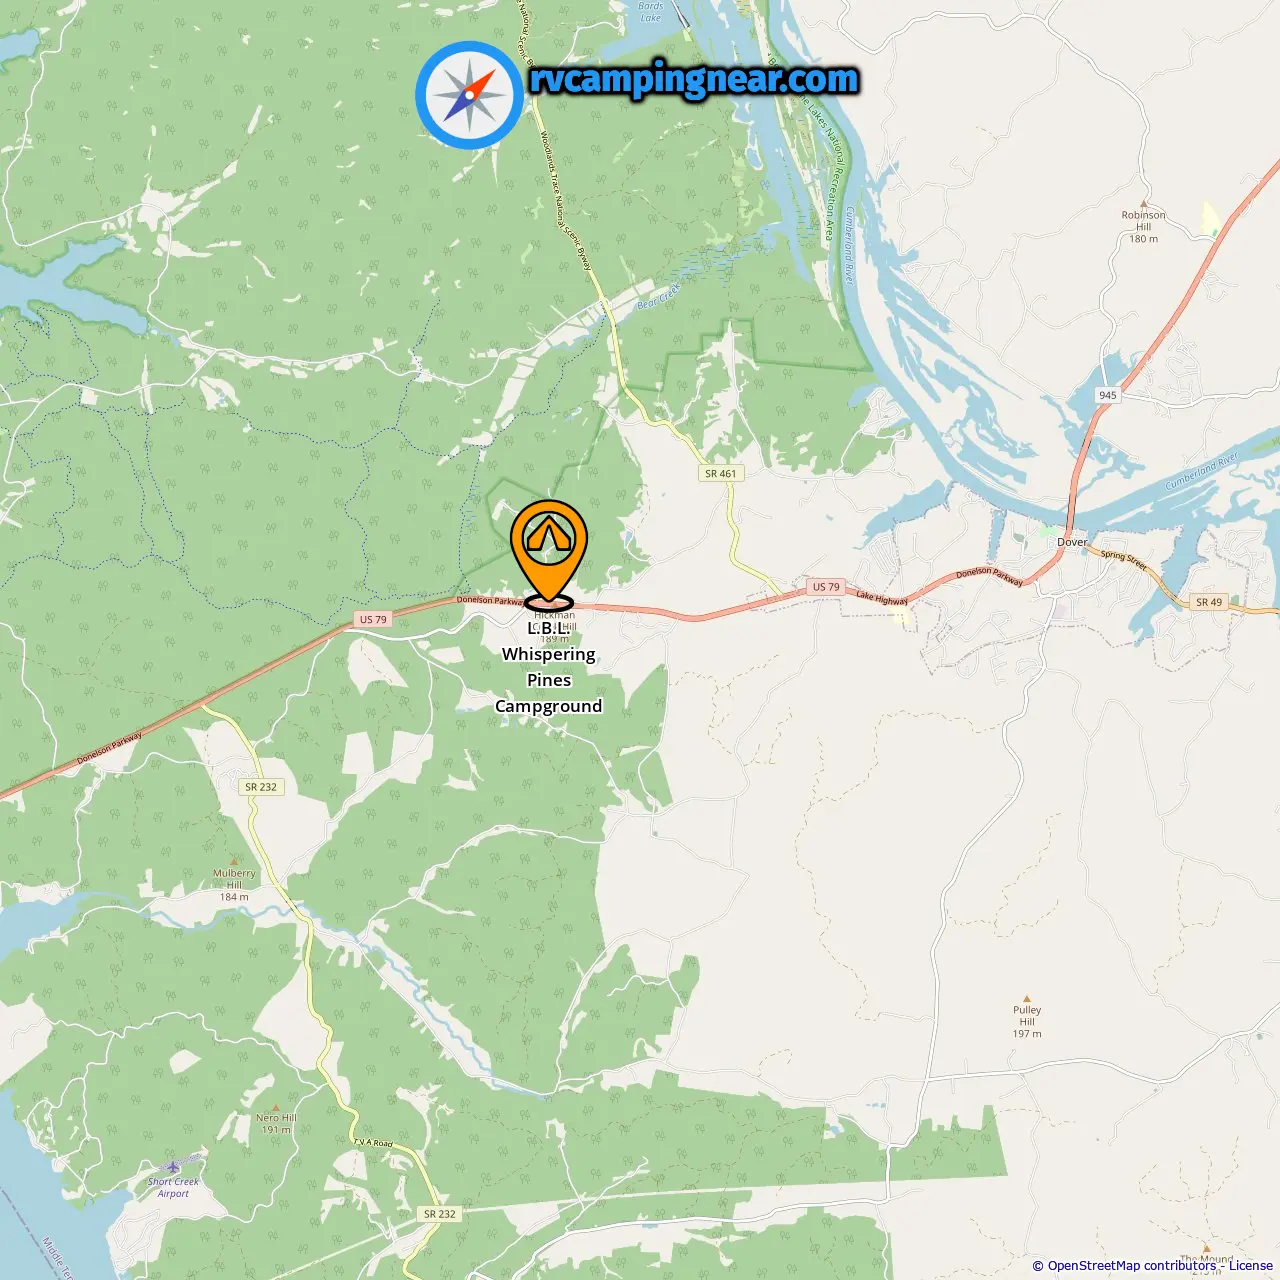Click the Mulberry Hill peak marker

234,861
